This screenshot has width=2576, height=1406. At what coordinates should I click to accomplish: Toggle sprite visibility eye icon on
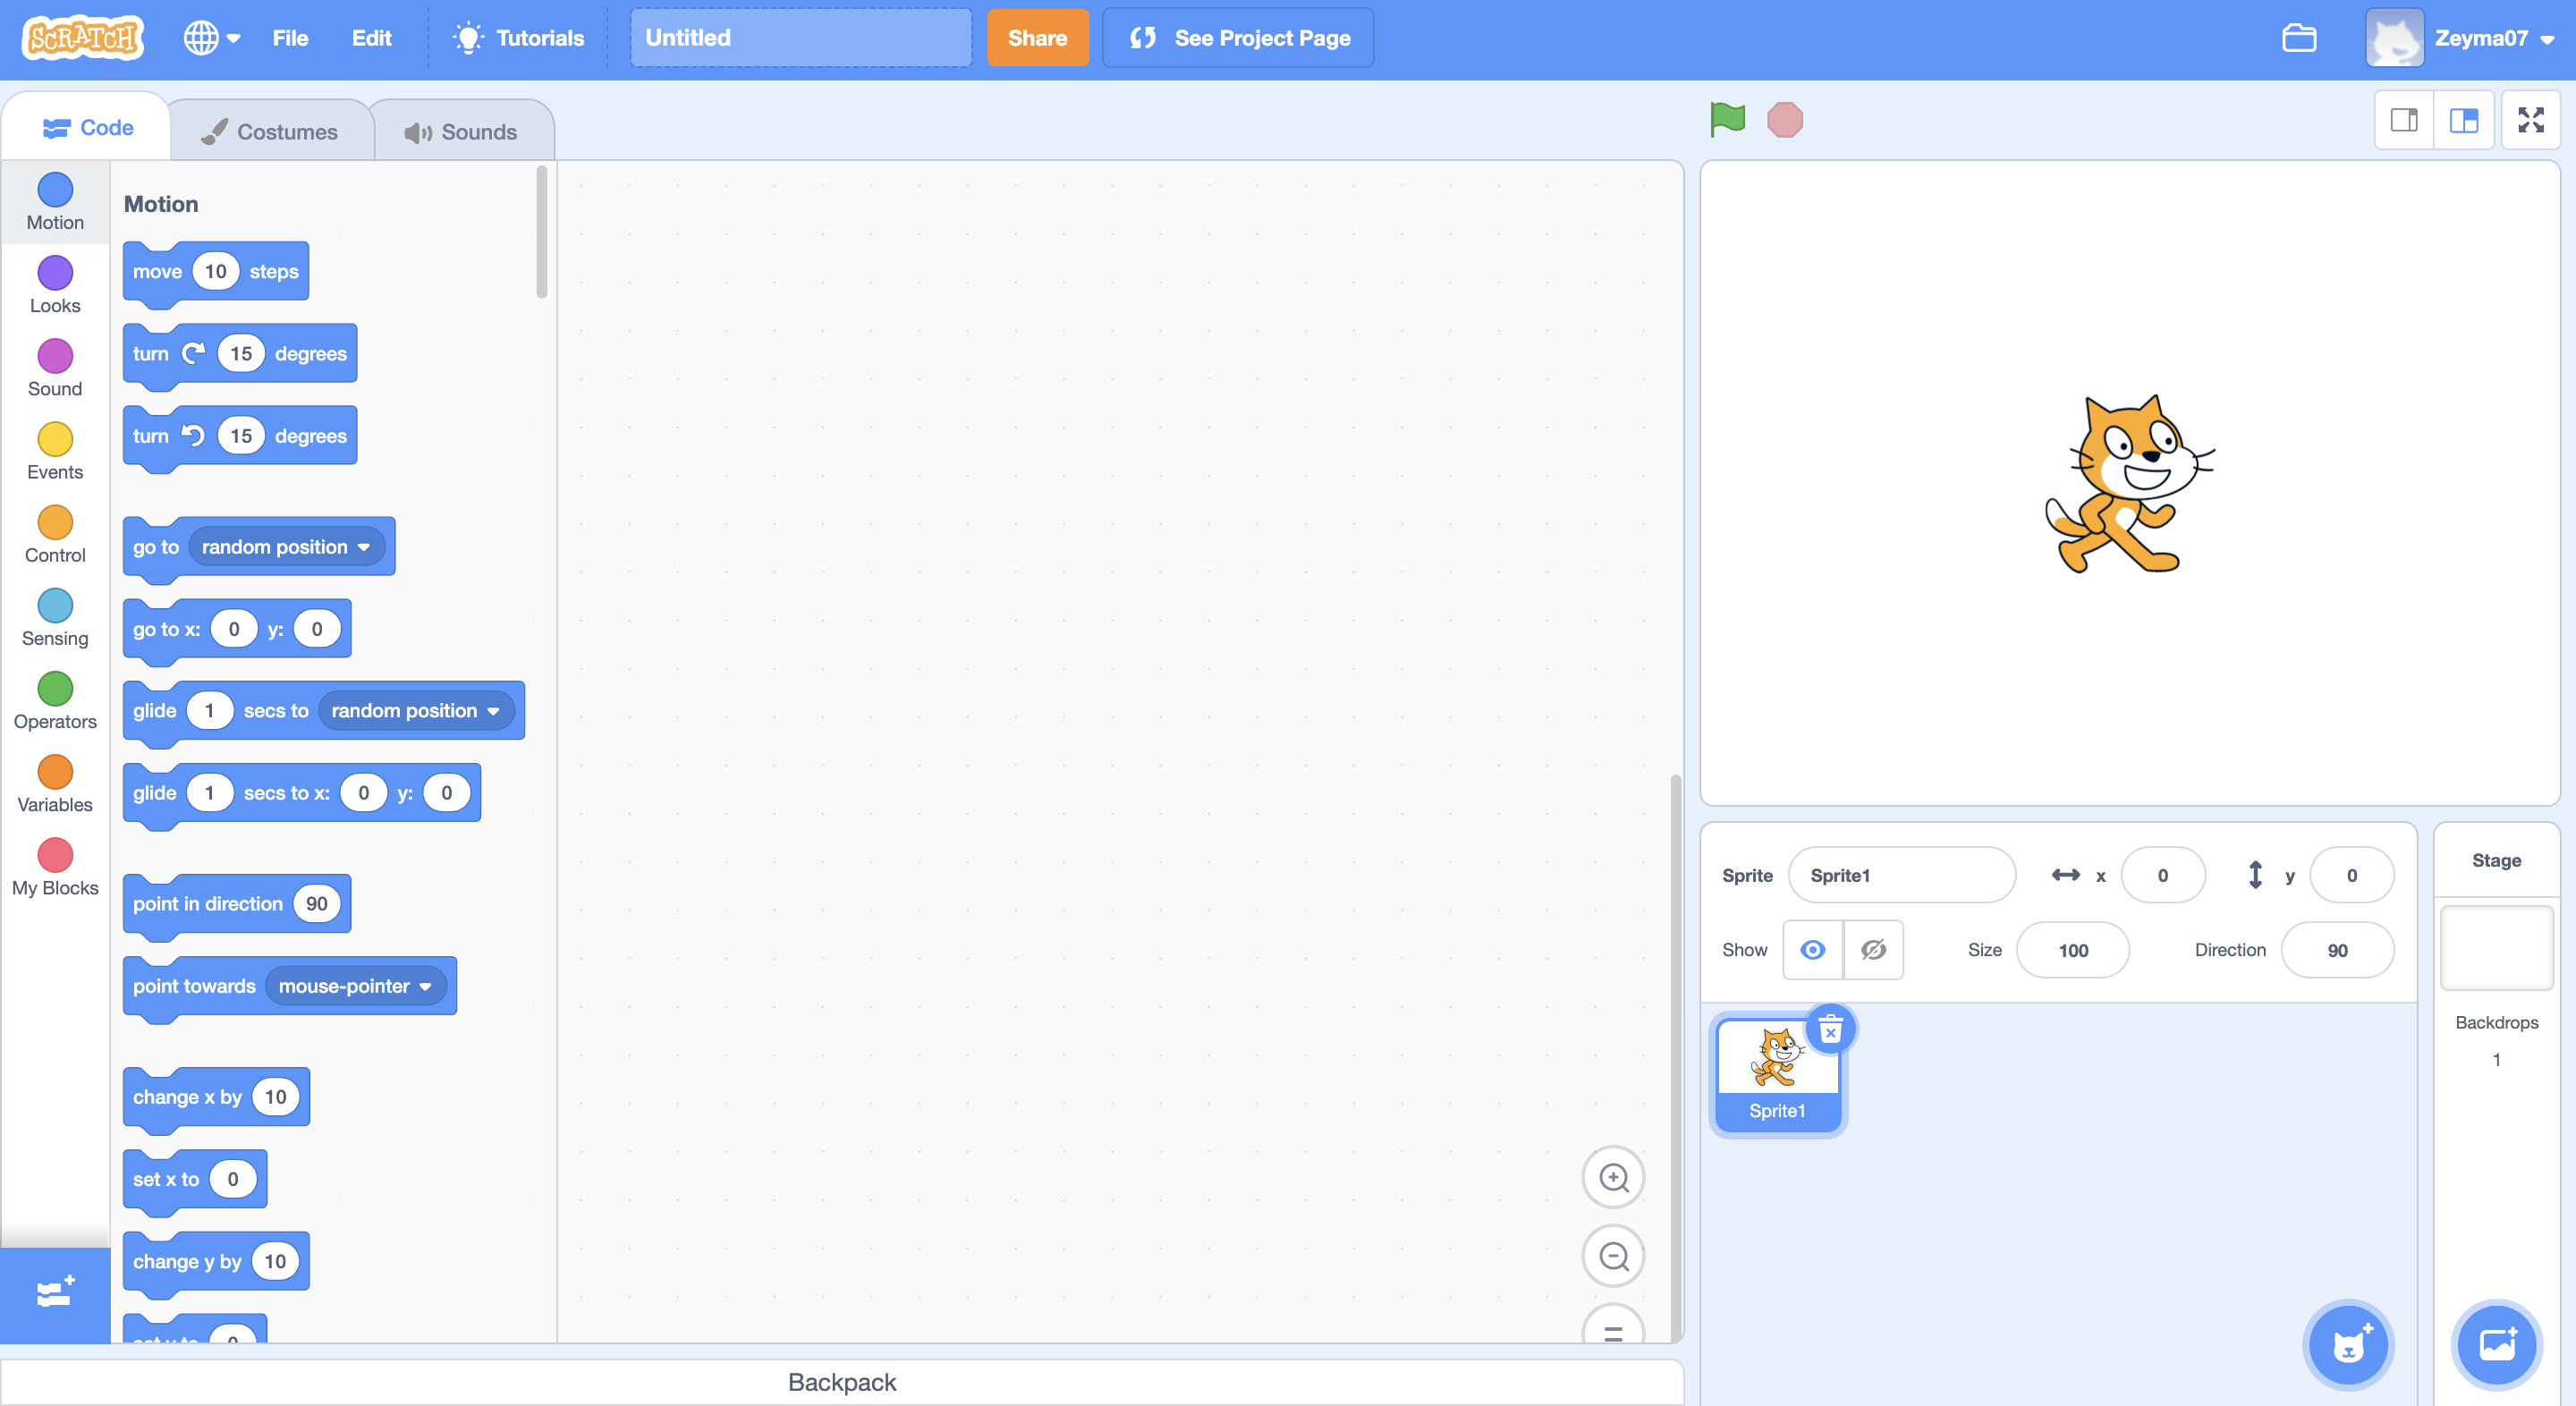[1811, 949]
